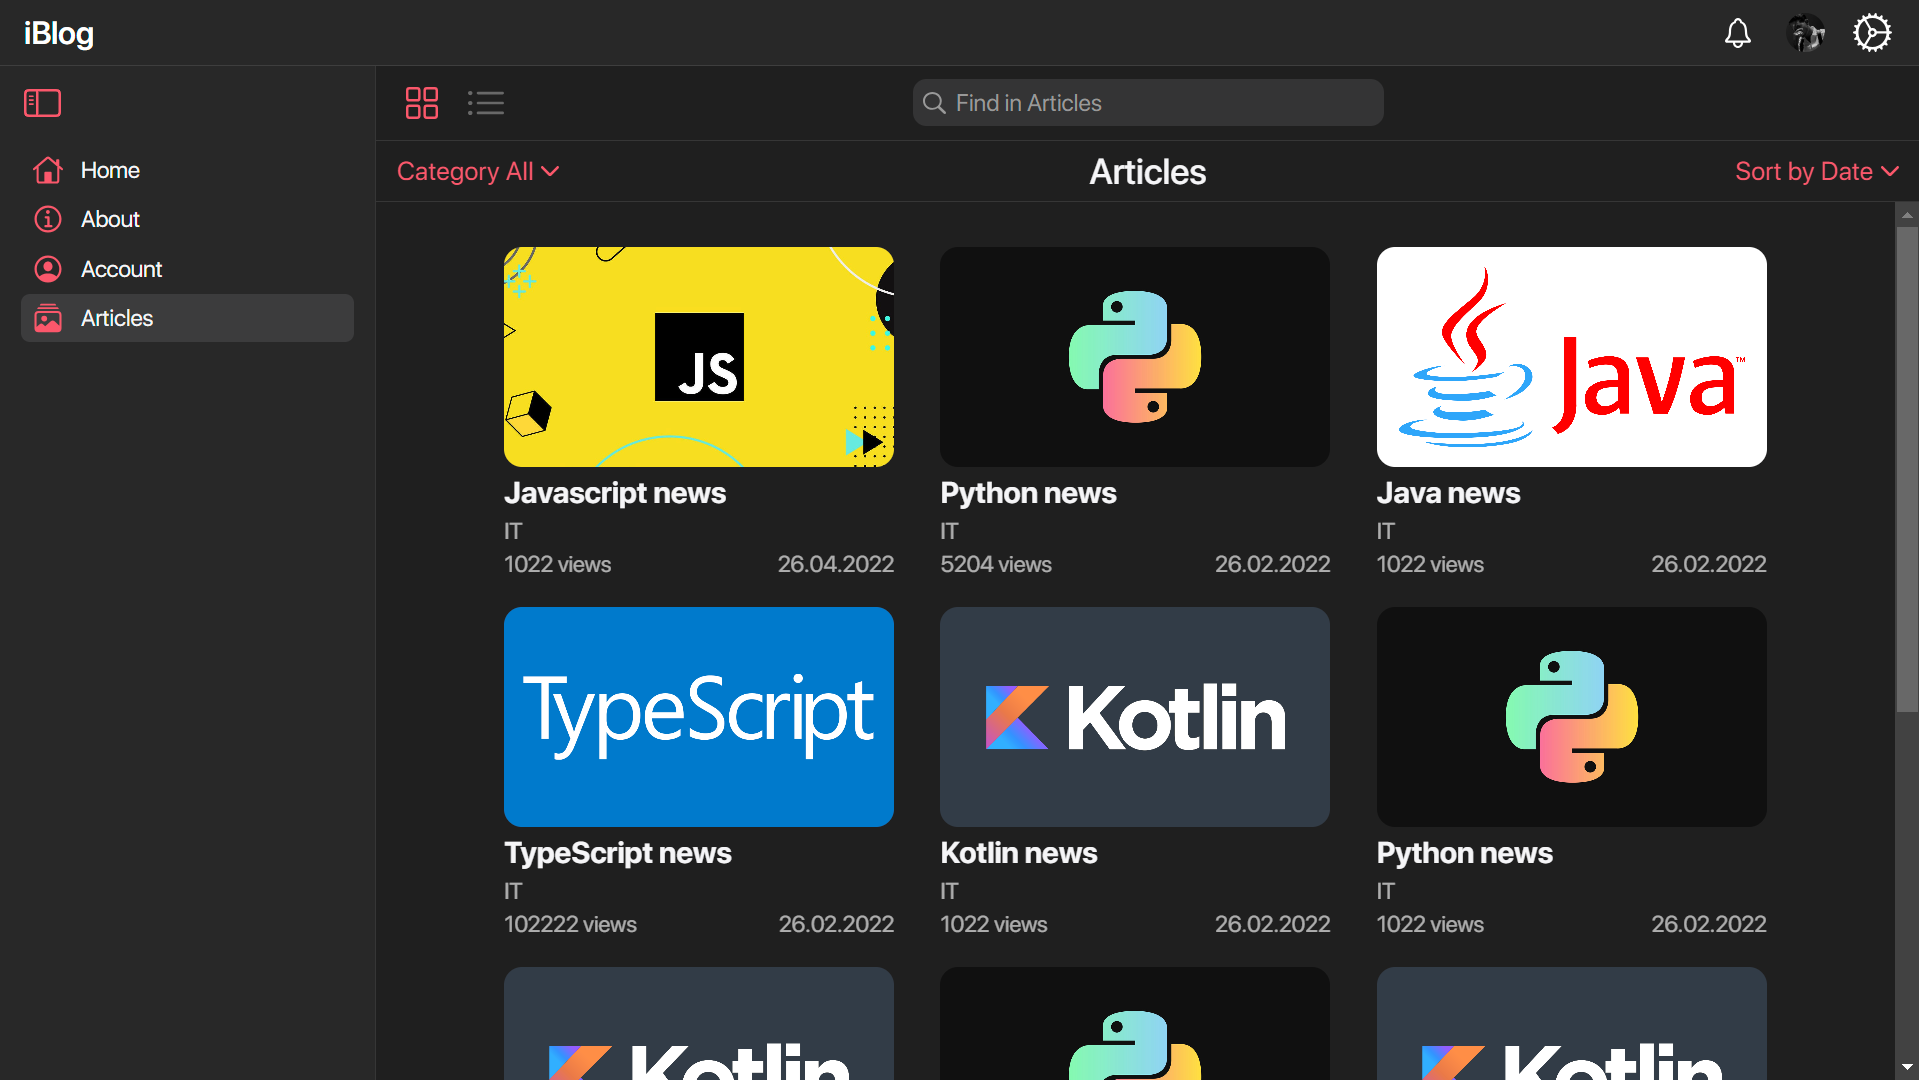Switch to list view layout
This screenshot has width=1919, height=1080.
[x=486, y=103]
